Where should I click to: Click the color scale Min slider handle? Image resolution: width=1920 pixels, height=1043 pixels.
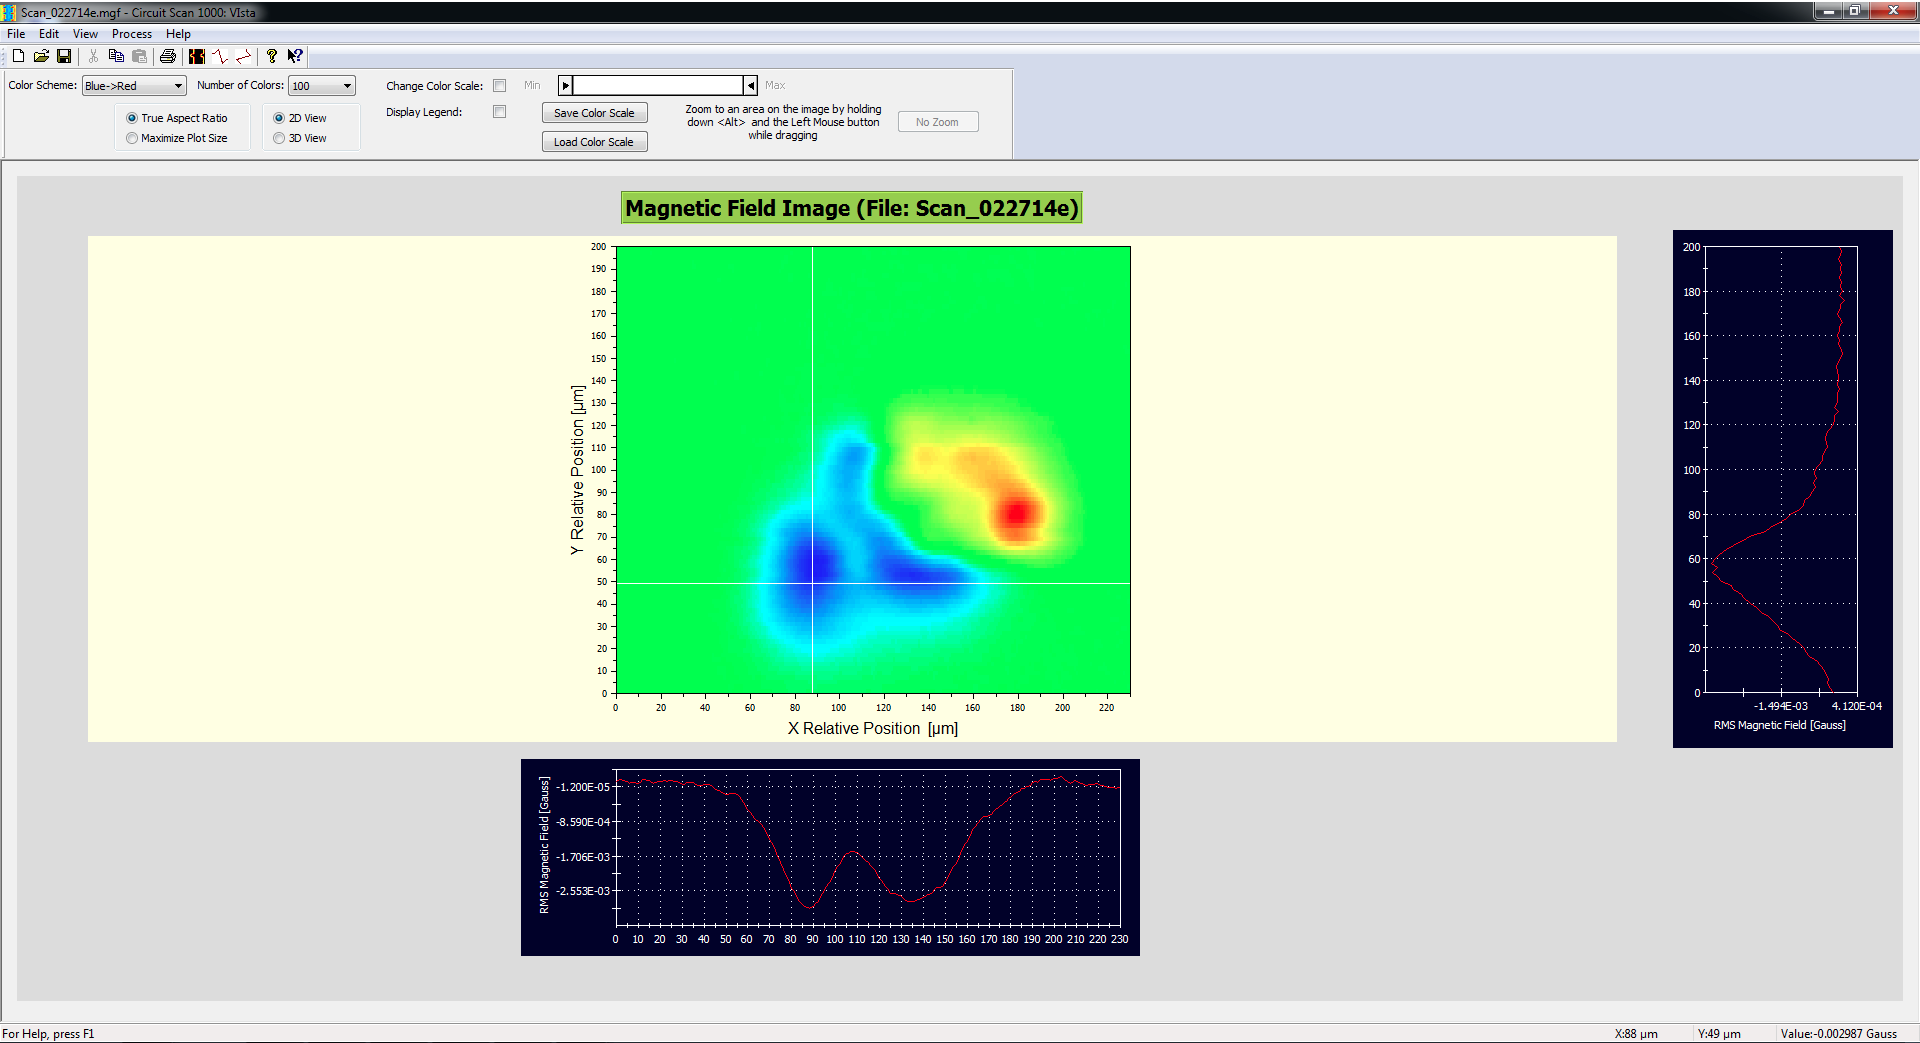click(566, 86)
